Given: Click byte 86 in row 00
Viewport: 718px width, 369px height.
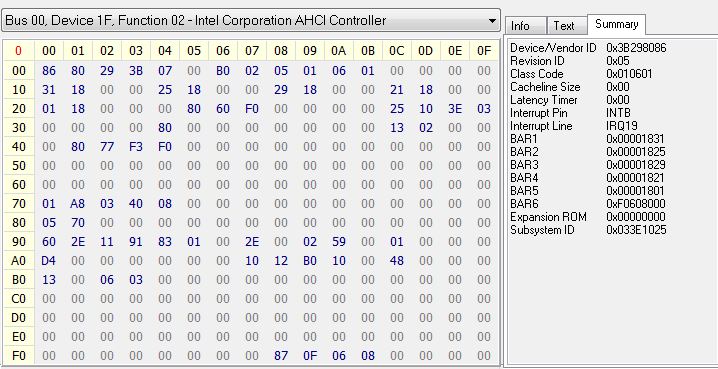Looking at the screenshot, I should 49,71.
